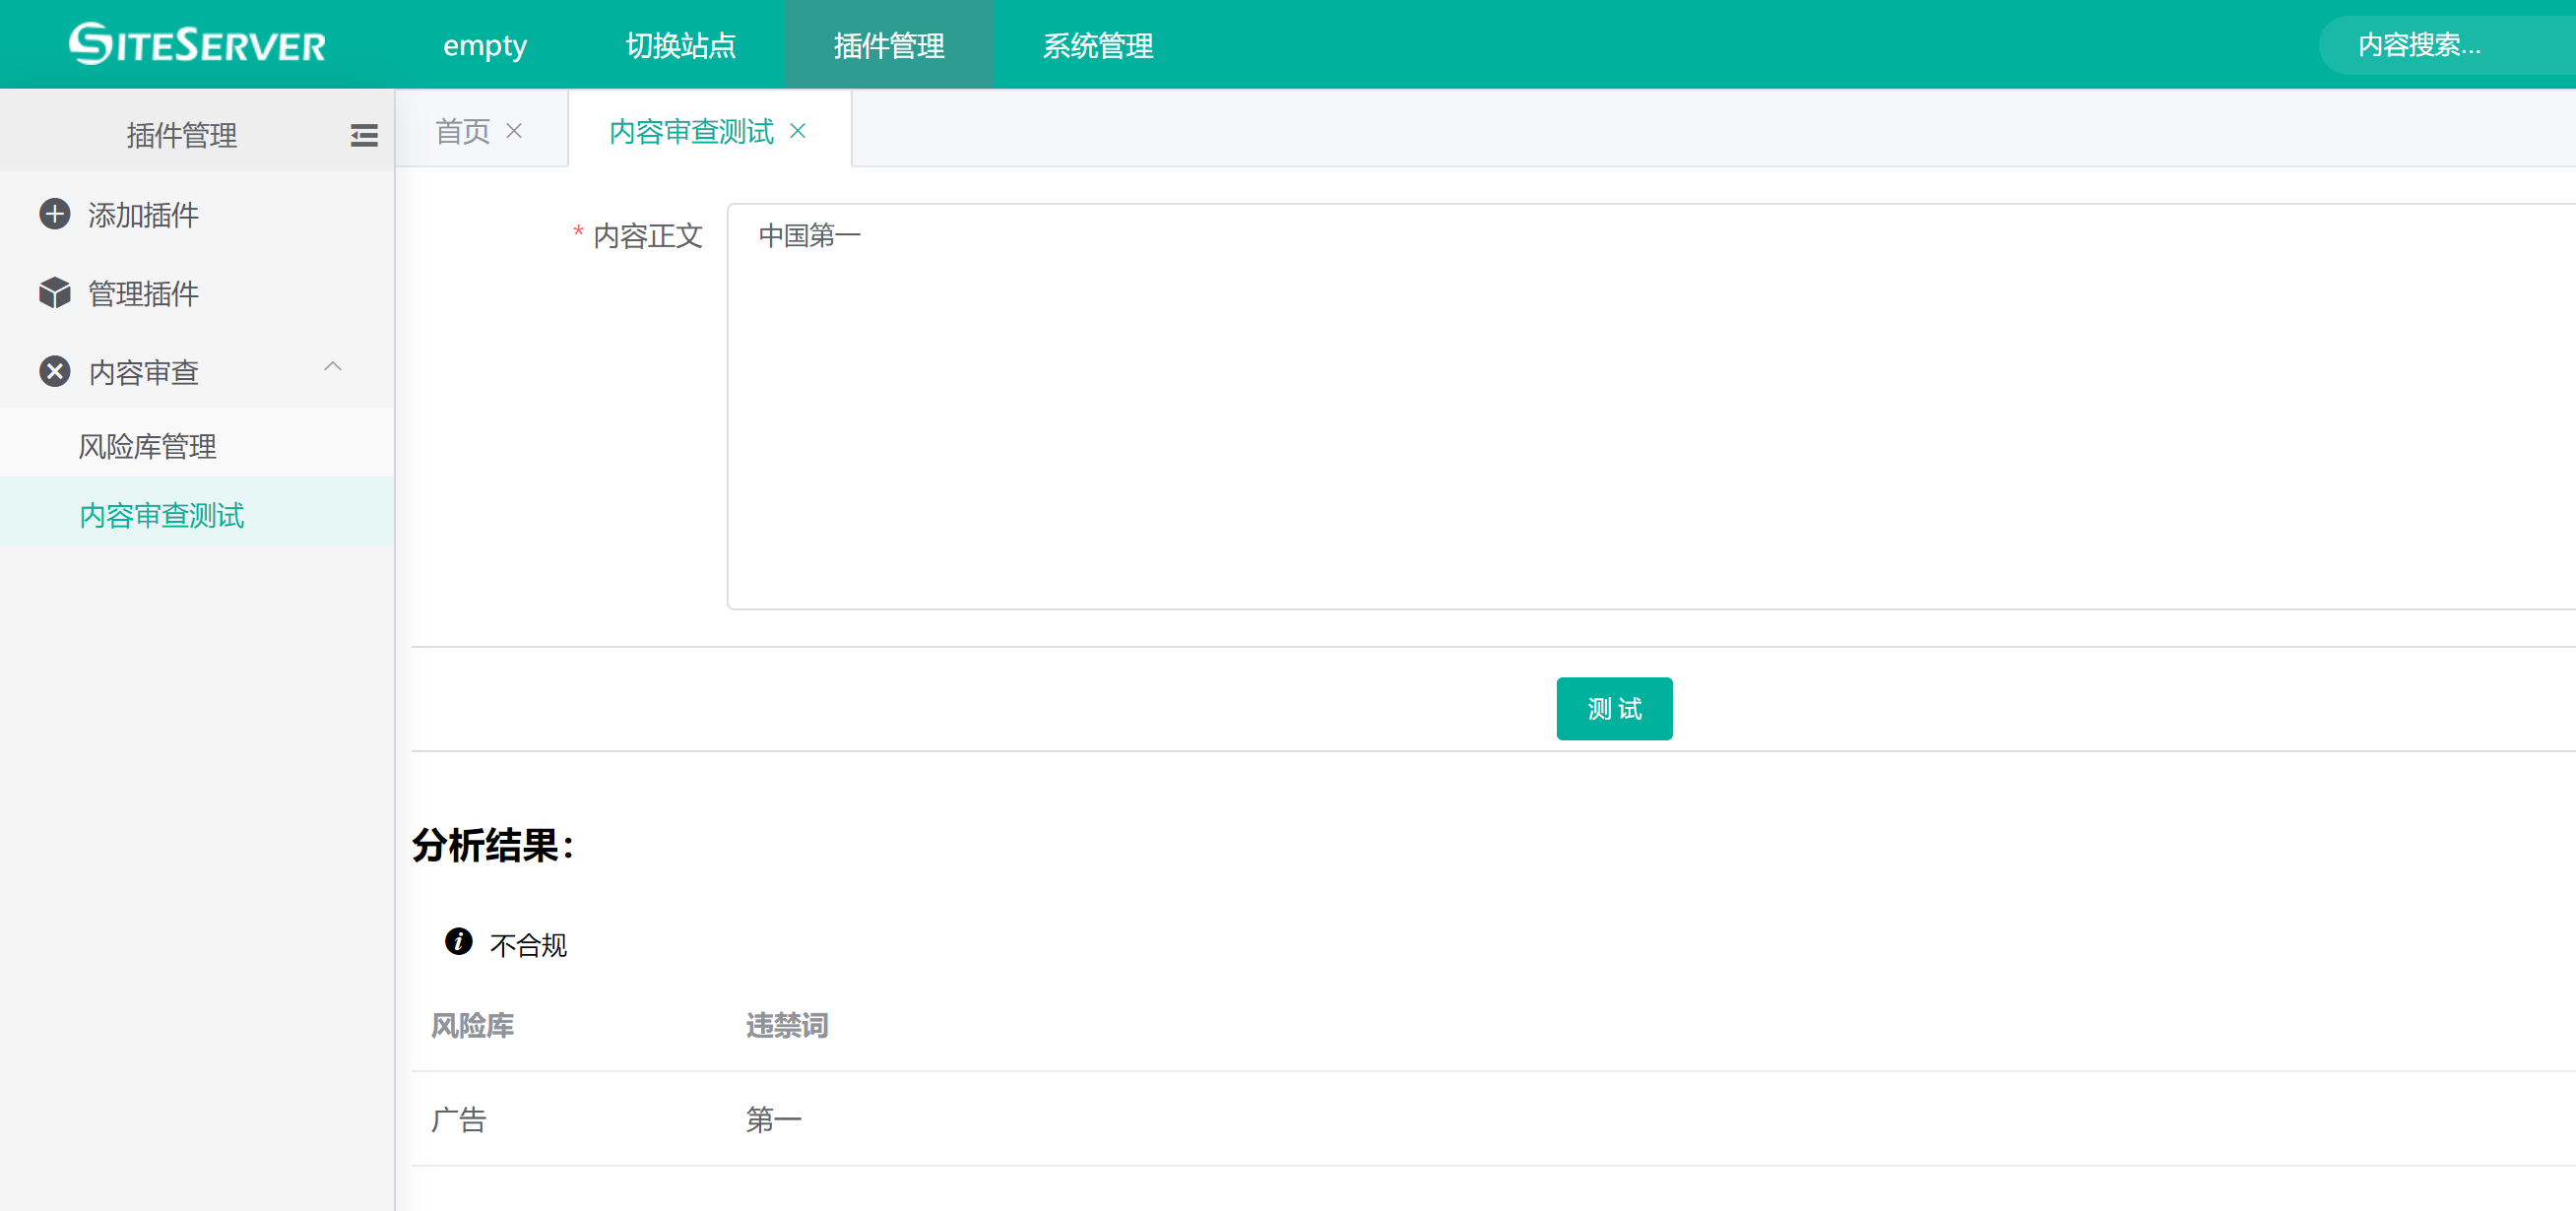The width and height of the screenshot is (2576, 1211).
Task: Collapse the 内容审查 menu chevron
Action: click(x=333, y=367)
